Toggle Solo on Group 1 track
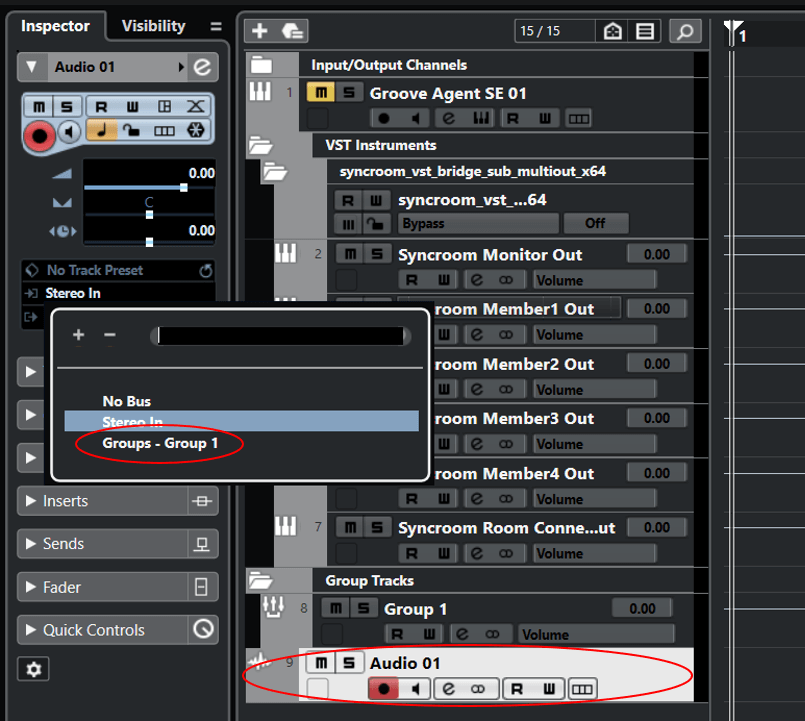The height and width of the screenshot is (721, 805). click(x=367, y=608)
